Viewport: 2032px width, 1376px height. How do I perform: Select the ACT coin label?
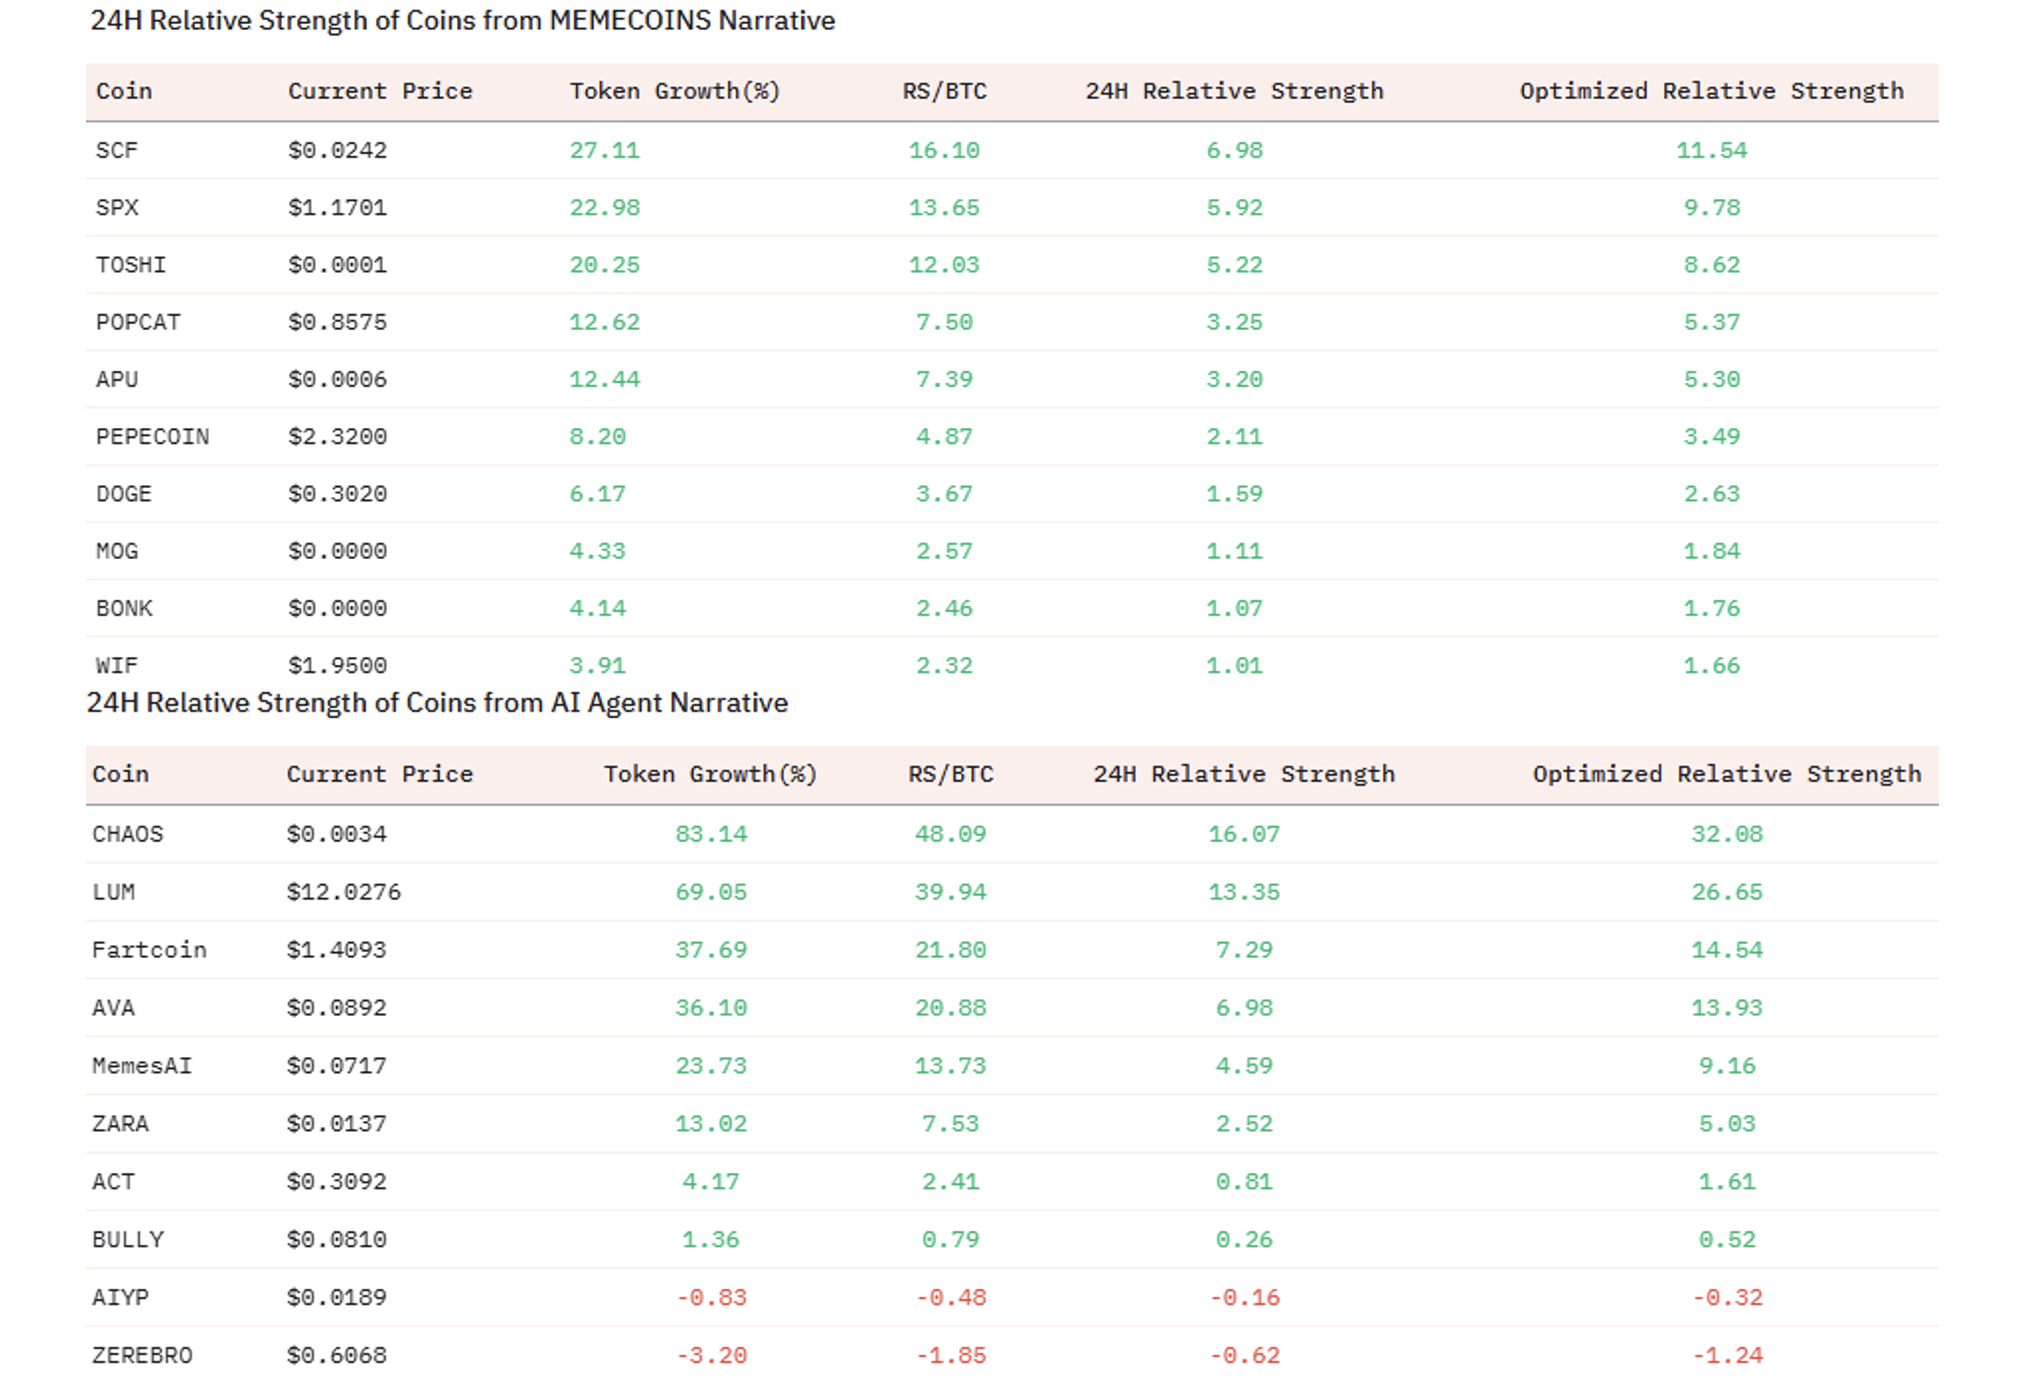(x=113, y=1181)
